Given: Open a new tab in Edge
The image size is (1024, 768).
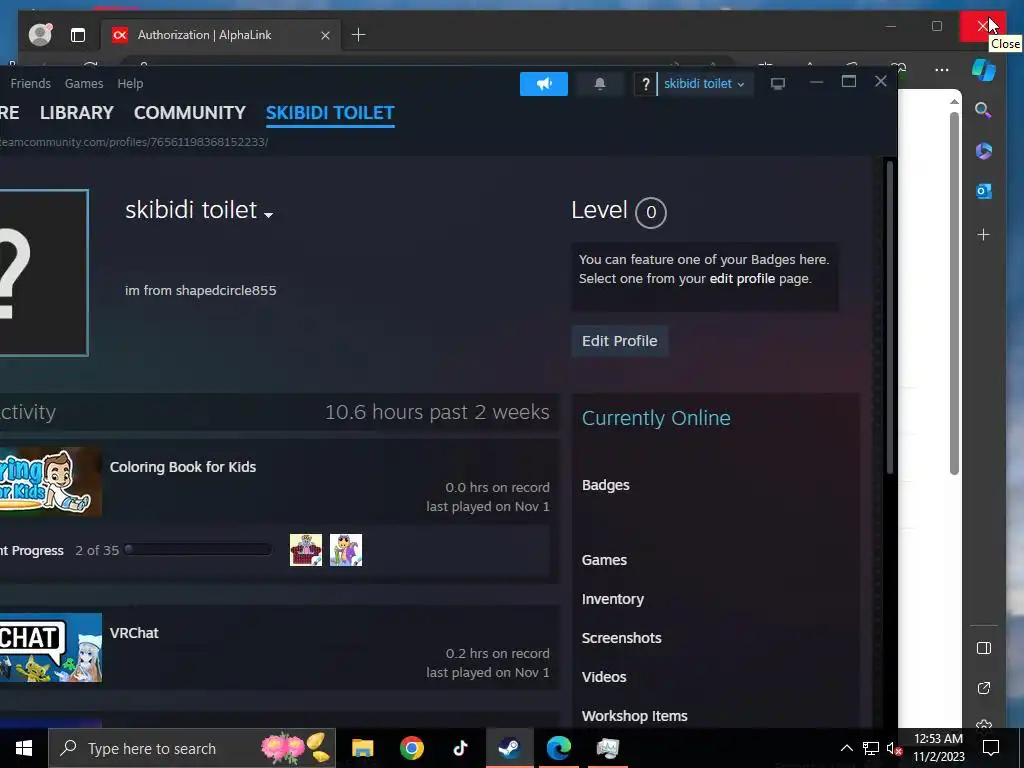Looking at the screenshot, I should tap(359, 35).
